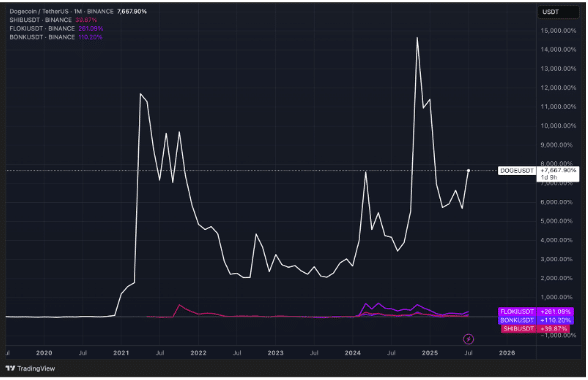Click the 2021 time axis label
Image resolution: width=588 pixels, height=380 pixels.
coord(121,353)
